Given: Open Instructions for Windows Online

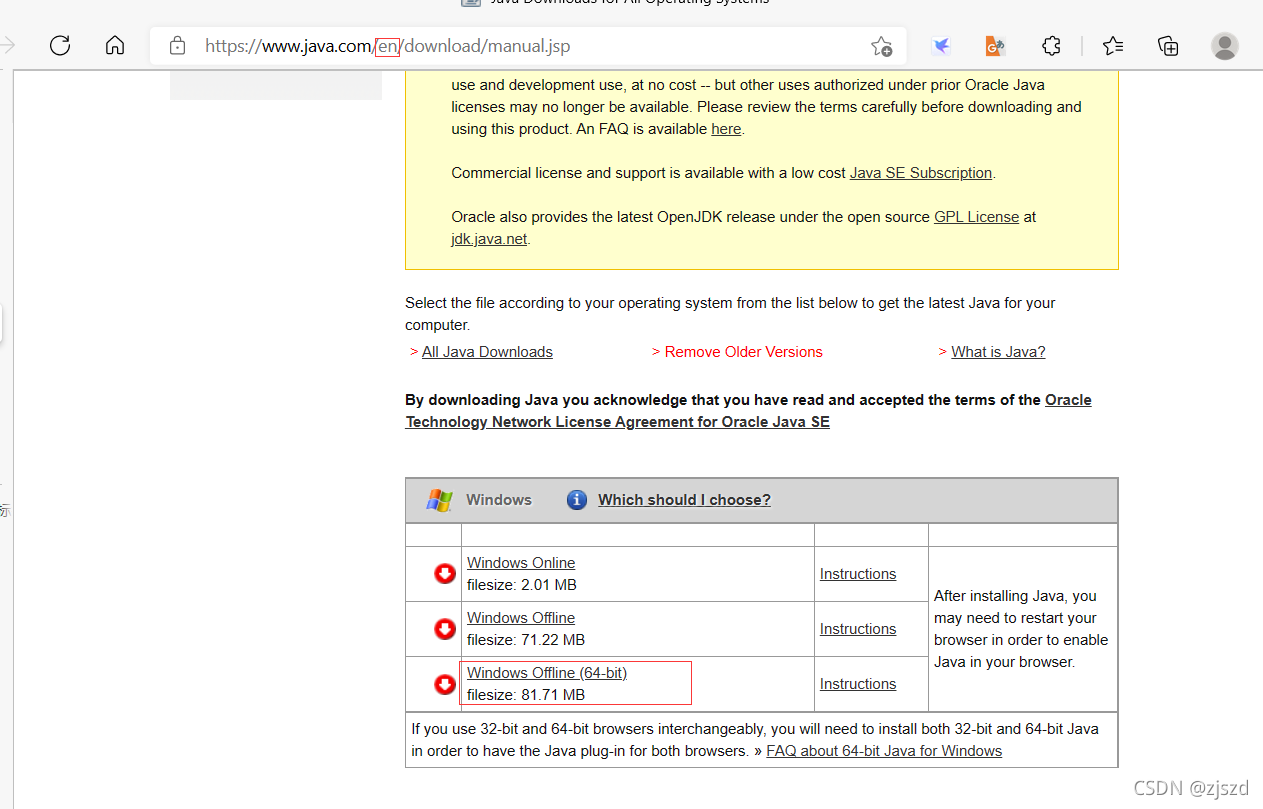Looking at the screenshot, I should [x=858, y=574].
